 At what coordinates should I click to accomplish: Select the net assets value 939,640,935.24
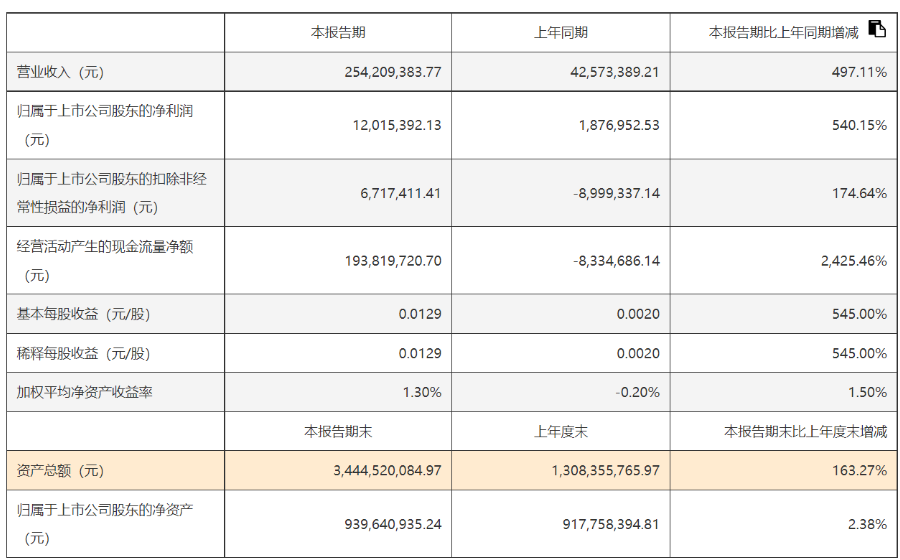pyautogui.click(x=393, y=524)
